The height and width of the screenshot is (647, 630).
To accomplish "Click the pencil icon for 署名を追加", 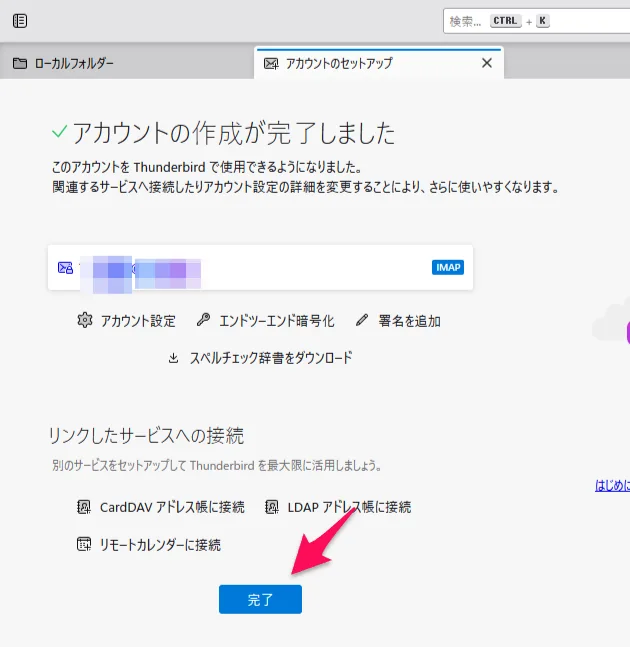I will [362, 321].
